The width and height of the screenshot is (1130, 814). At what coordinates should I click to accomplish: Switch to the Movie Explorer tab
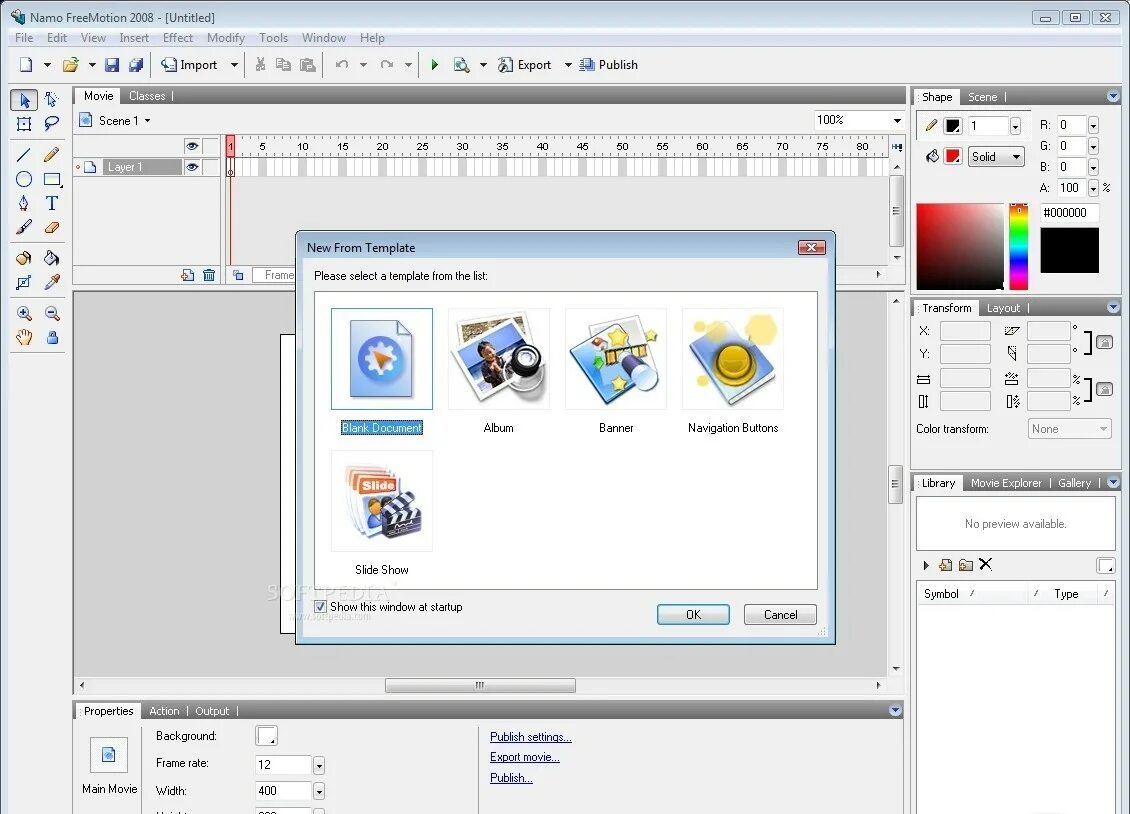pyautogui.click(x=1006, y=483)
